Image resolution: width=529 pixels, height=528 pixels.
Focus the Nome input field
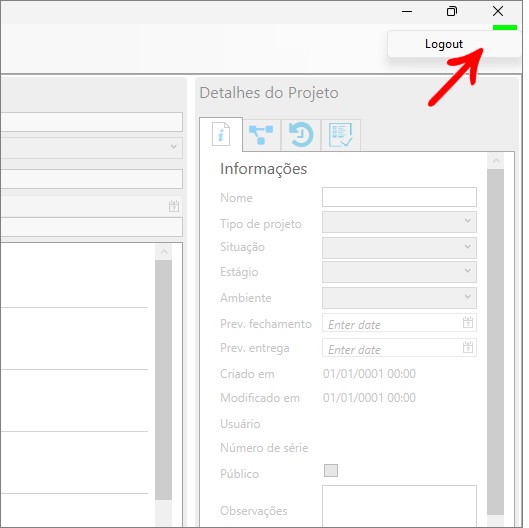coord(399,197)
